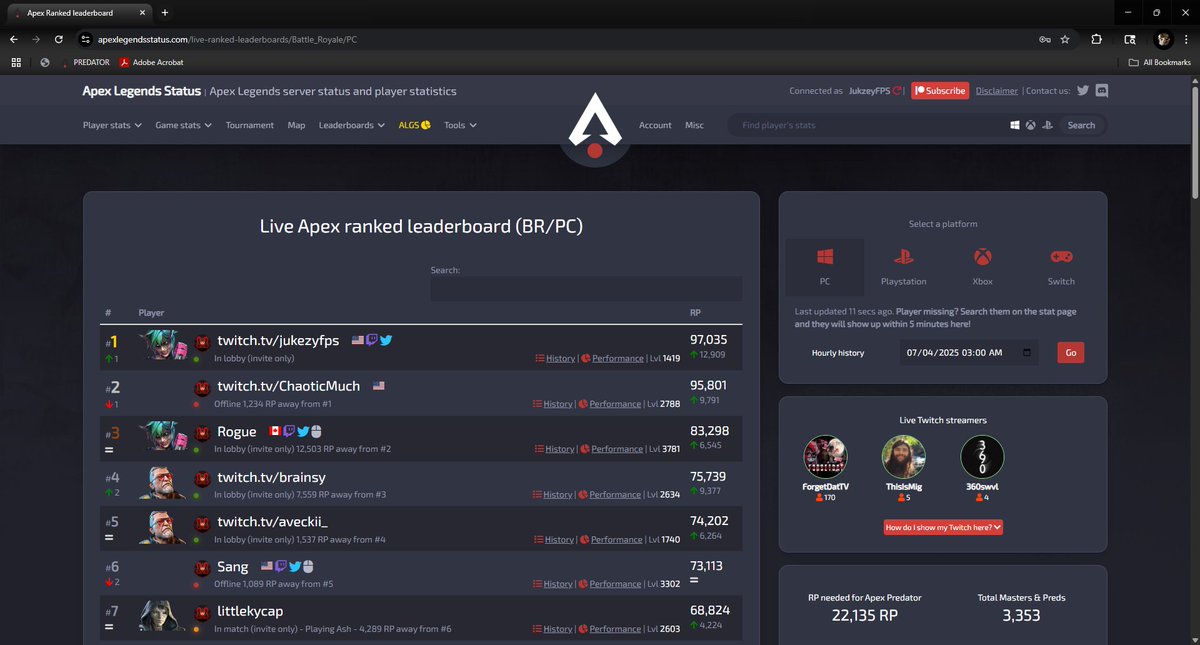Open the Account nav item
This screenshot has height=645, width=1200.
(x=655, y=125)
